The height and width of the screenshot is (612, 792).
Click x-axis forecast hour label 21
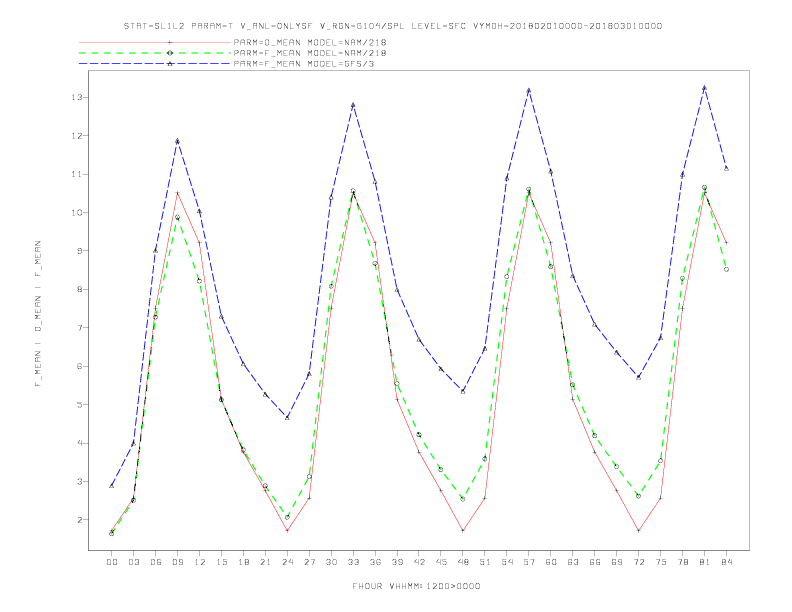click(265, 562)
